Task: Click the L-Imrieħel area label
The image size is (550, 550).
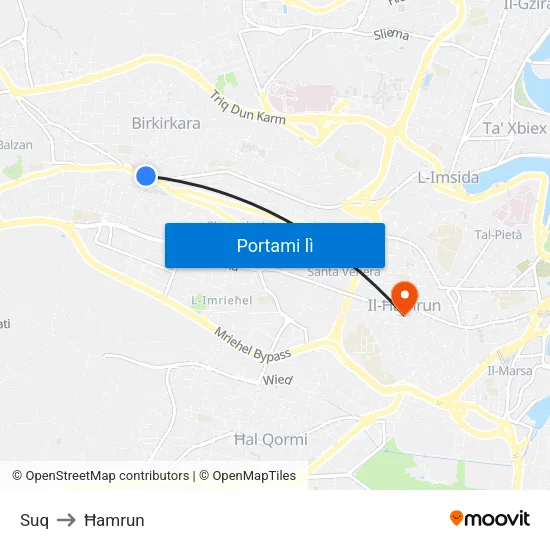Action: pos(222,300)
